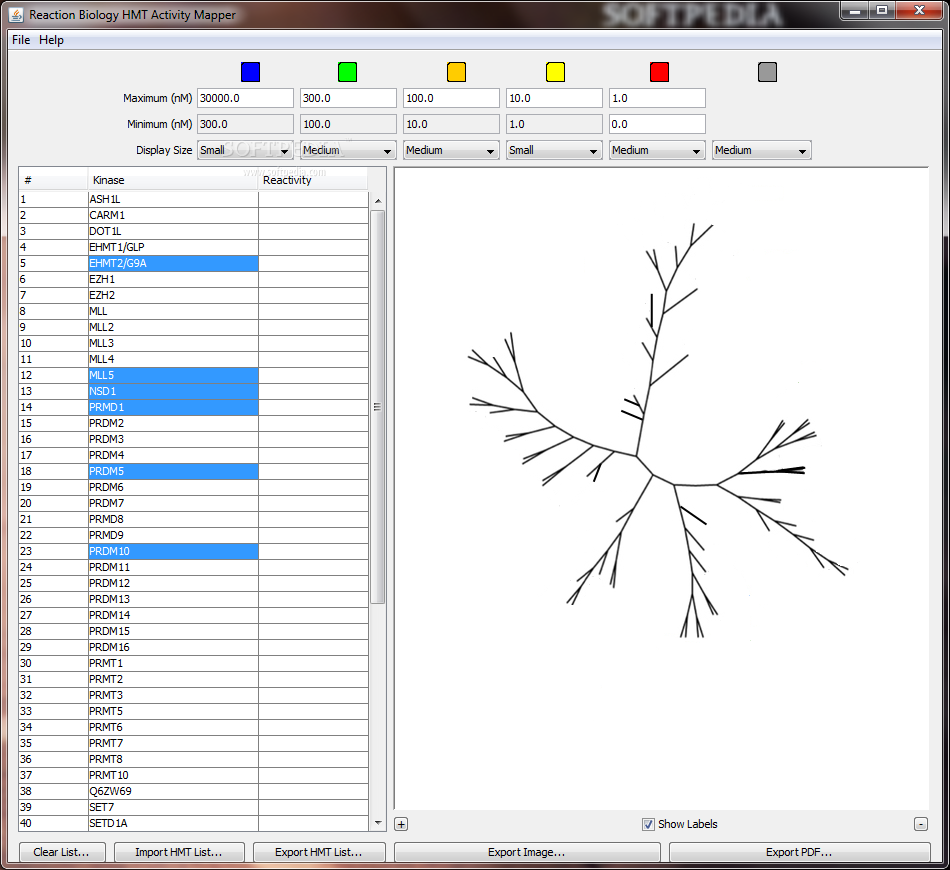The height and width of the screenshot is (870, 950).
Task: Click Export PDF button
Action: 799,852
